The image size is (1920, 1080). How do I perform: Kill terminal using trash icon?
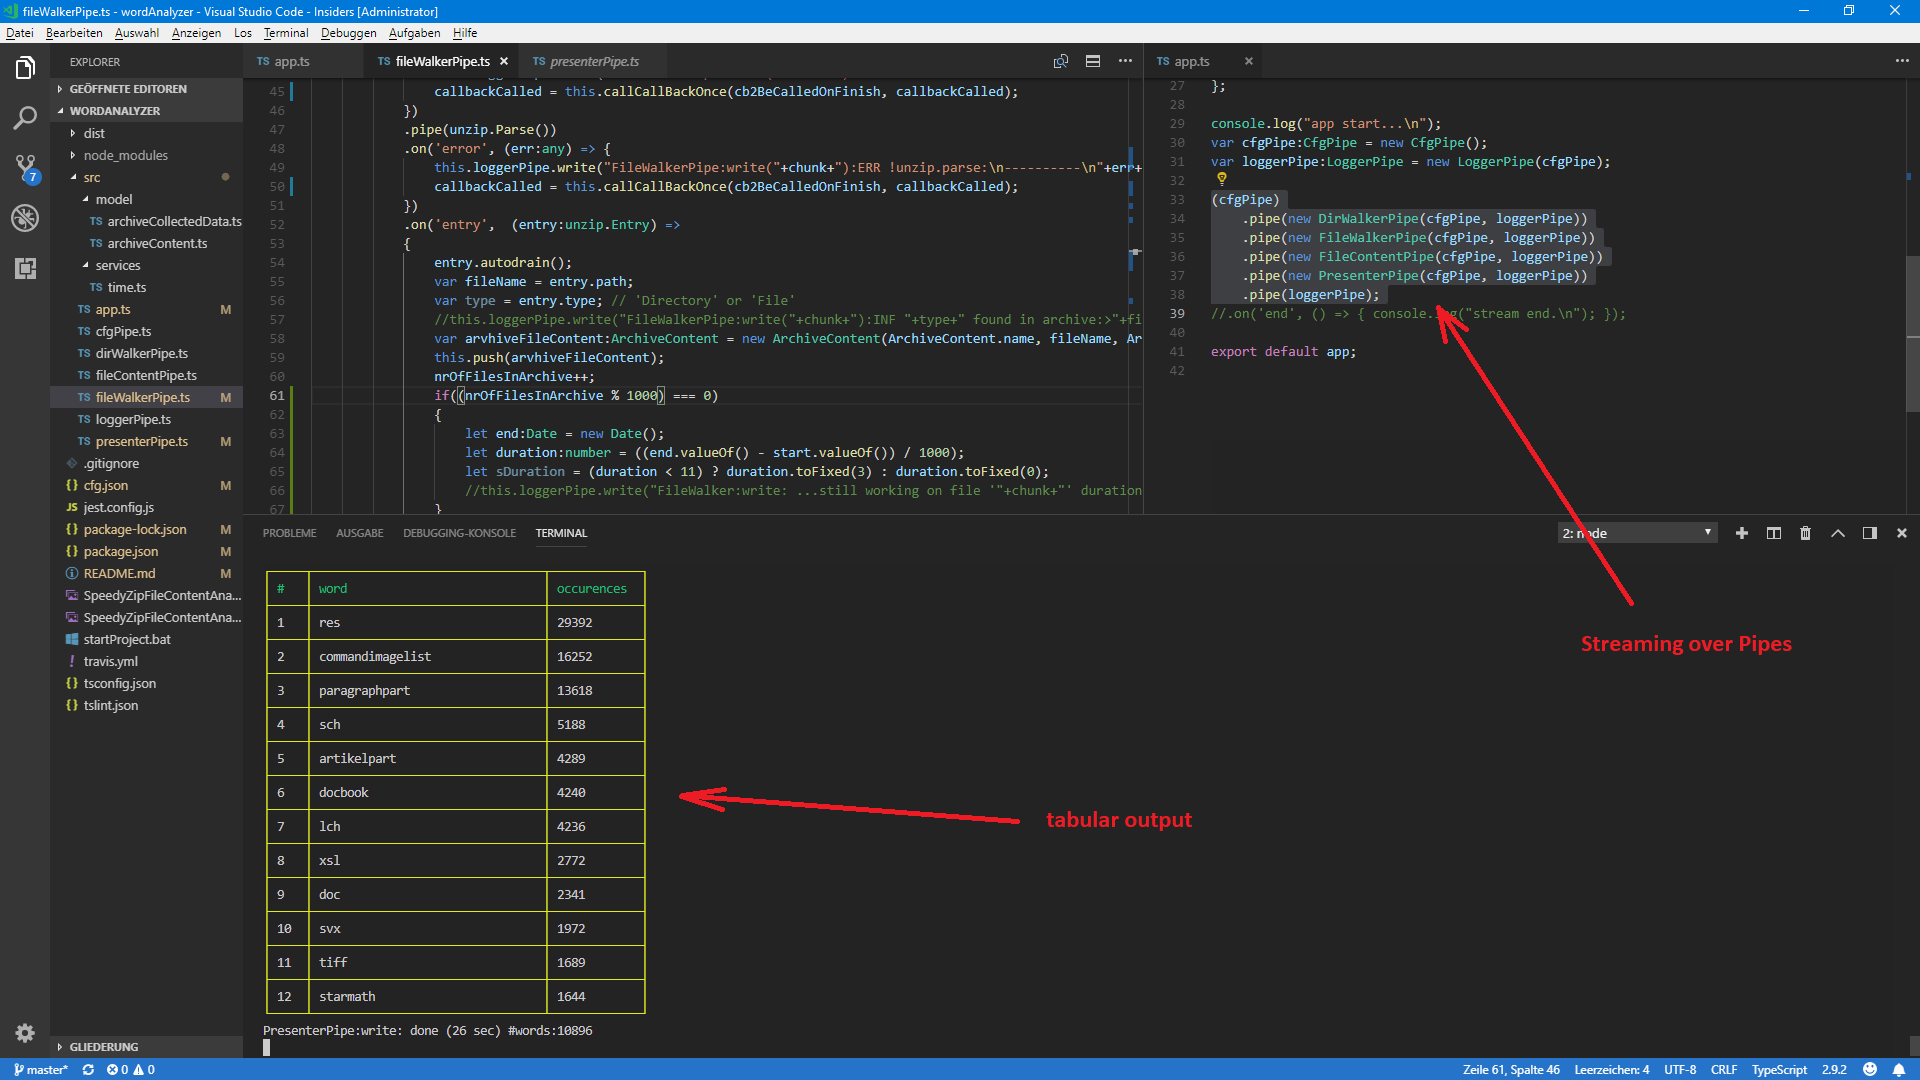coord(1805,533)
